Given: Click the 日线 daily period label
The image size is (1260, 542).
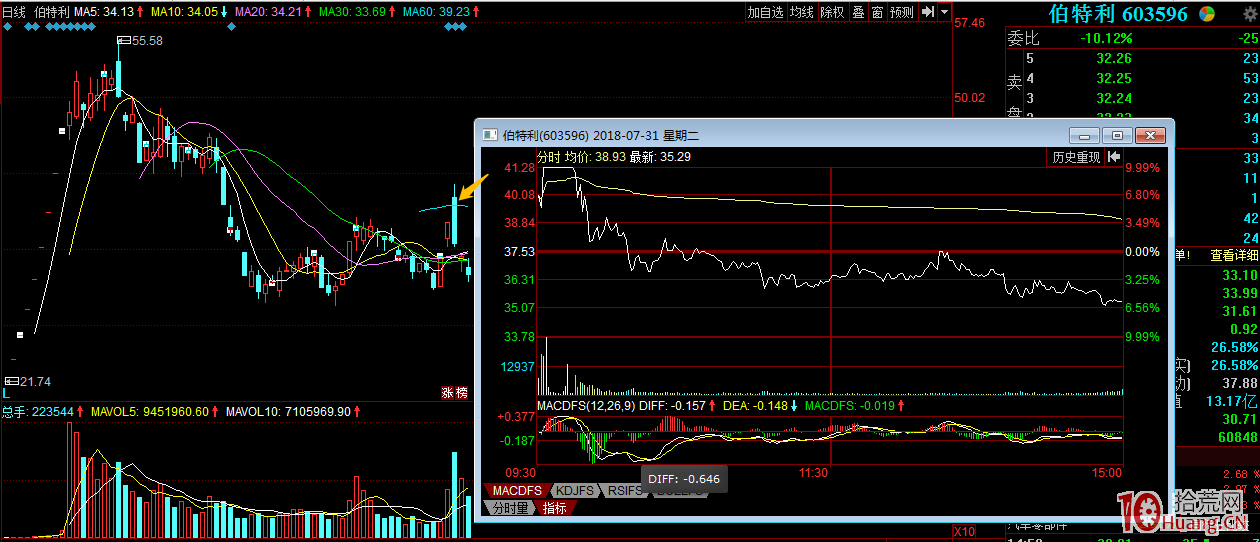Looking at the screenshot, I should [x=14, y=12].
